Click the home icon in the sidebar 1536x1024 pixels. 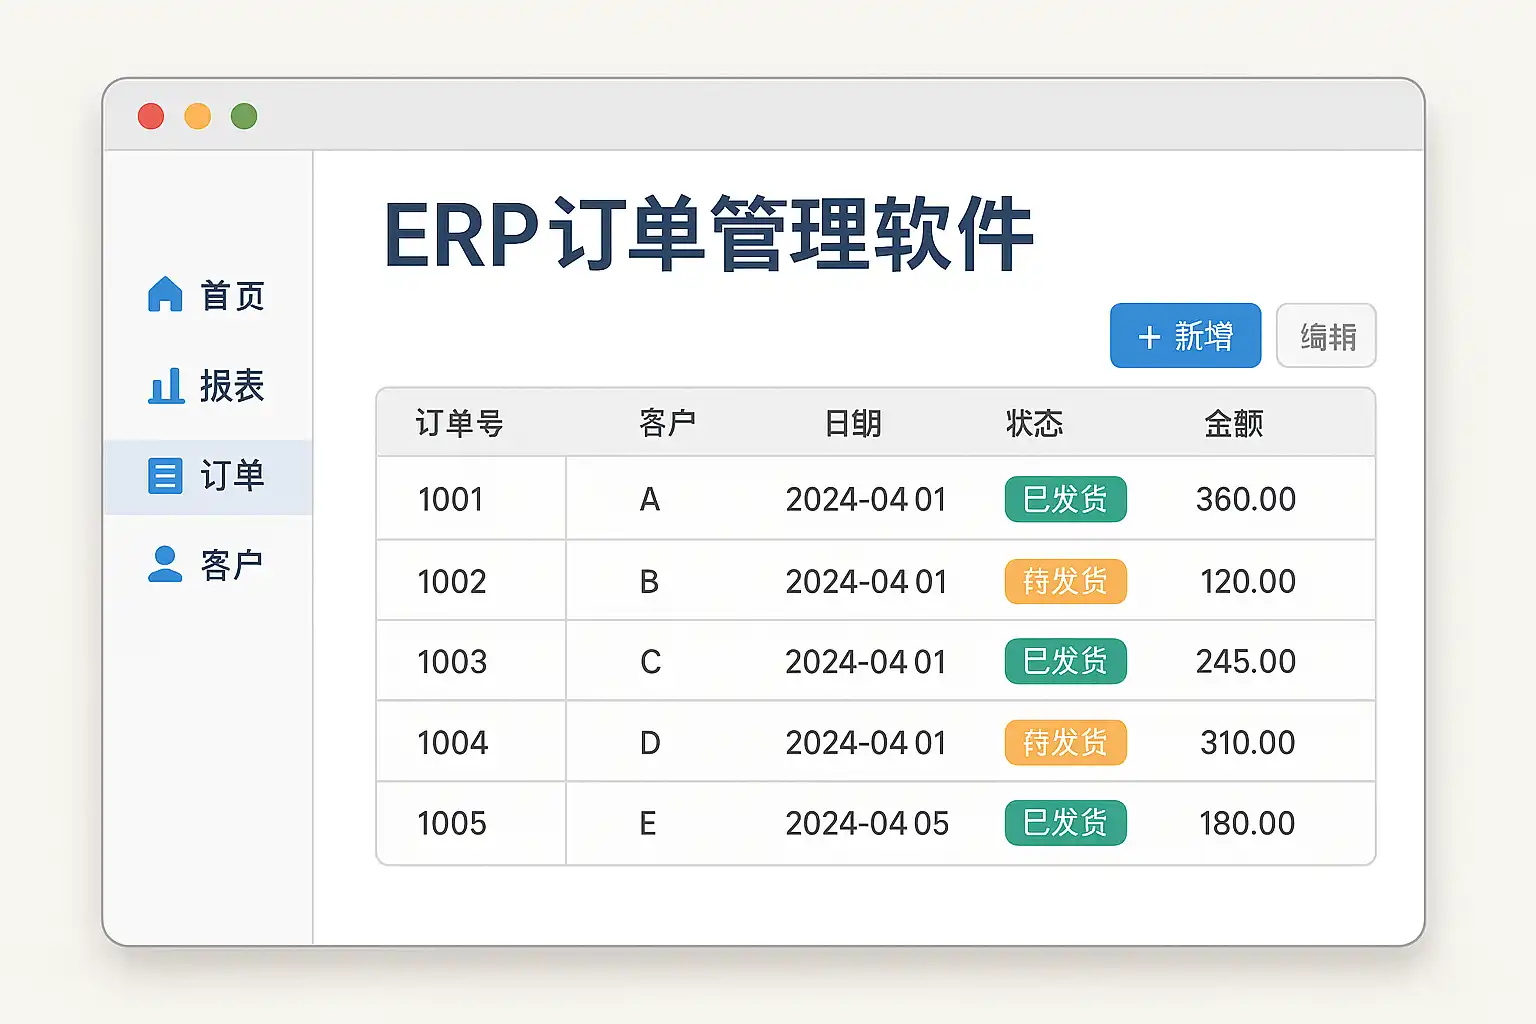pos(165,295)
